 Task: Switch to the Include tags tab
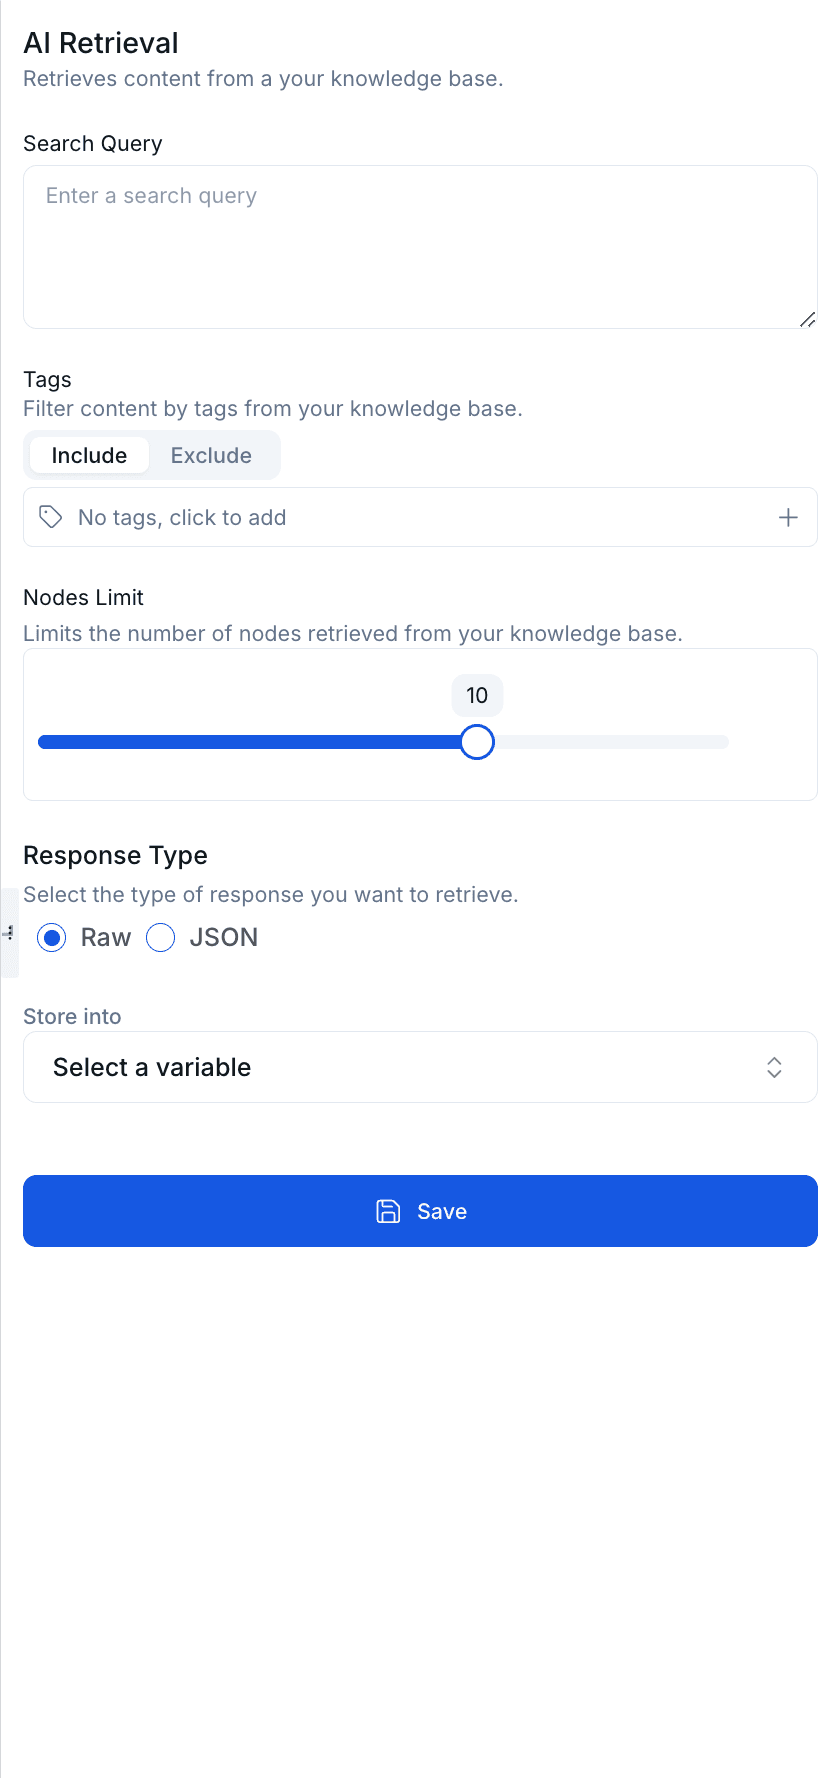pos(89,456)
